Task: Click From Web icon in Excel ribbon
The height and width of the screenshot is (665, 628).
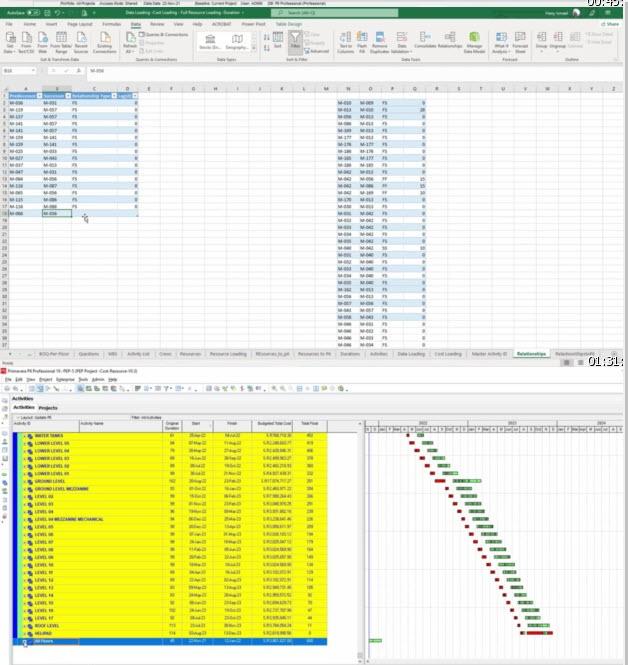Action: (42, 42)
